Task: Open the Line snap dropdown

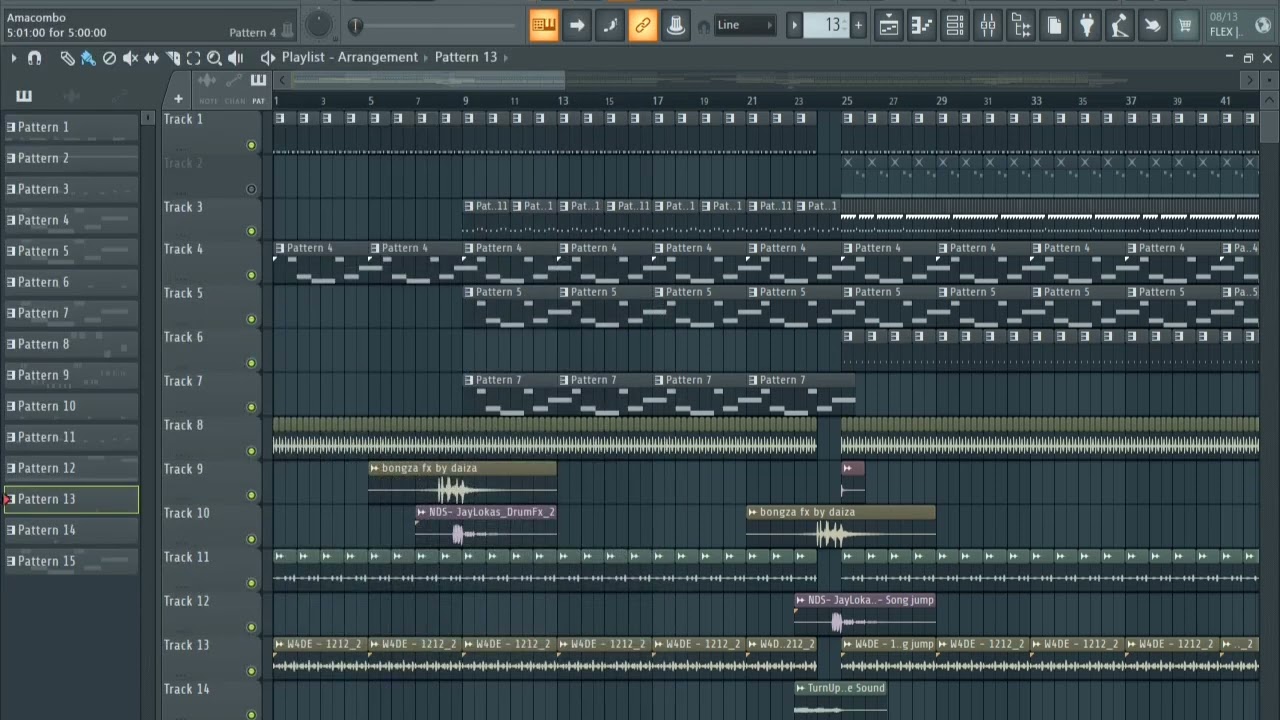Action: pyautogui.click(x=745, y=25)
